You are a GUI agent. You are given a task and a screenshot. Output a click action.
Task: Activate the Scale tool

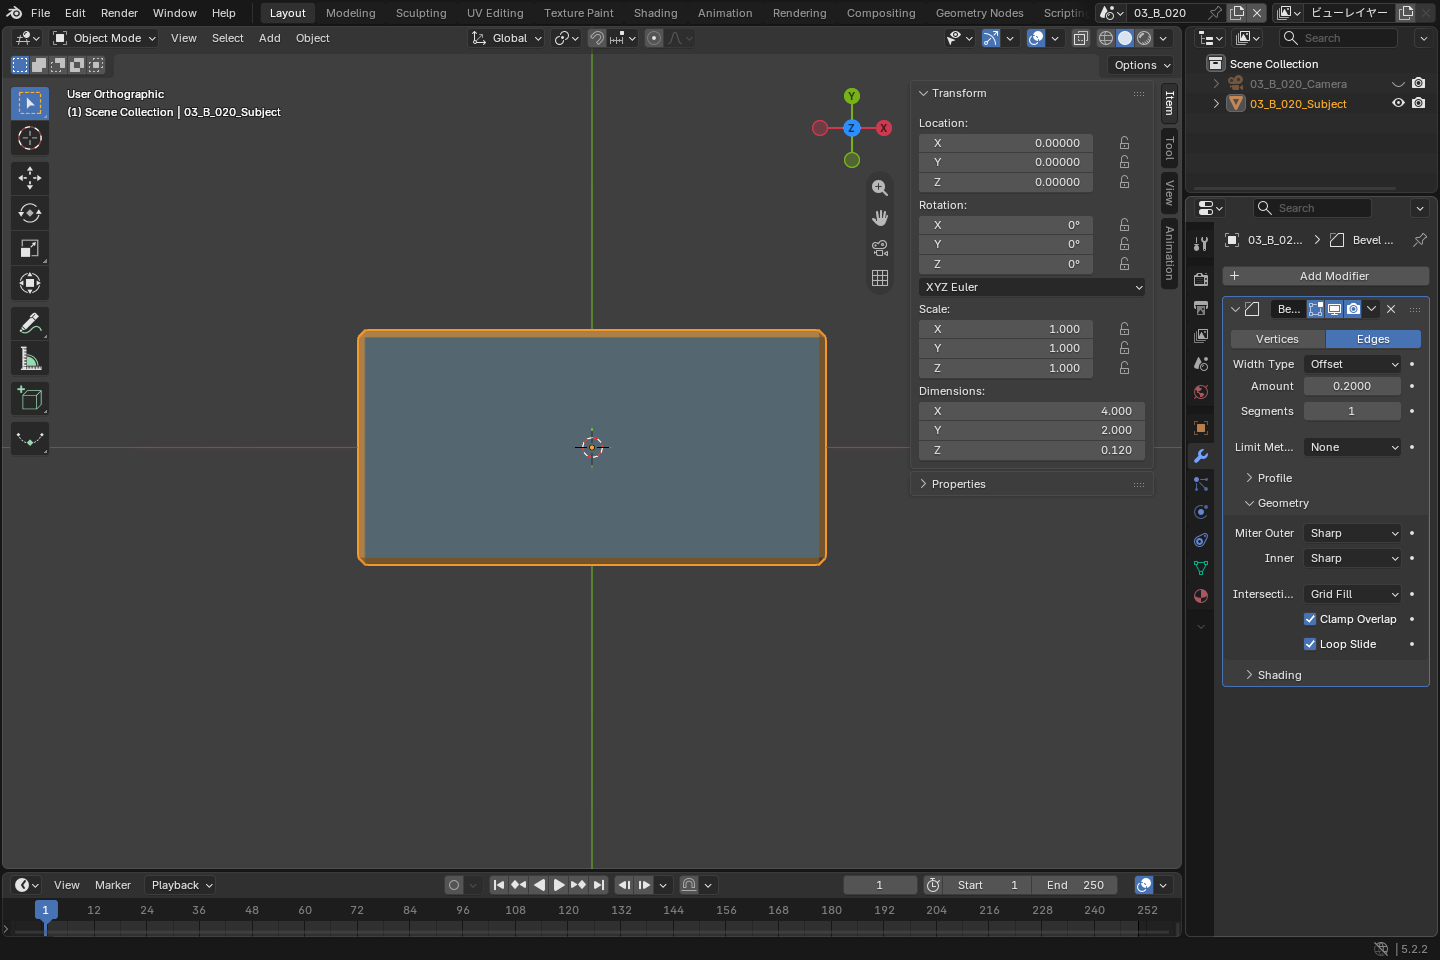(30, 248)
